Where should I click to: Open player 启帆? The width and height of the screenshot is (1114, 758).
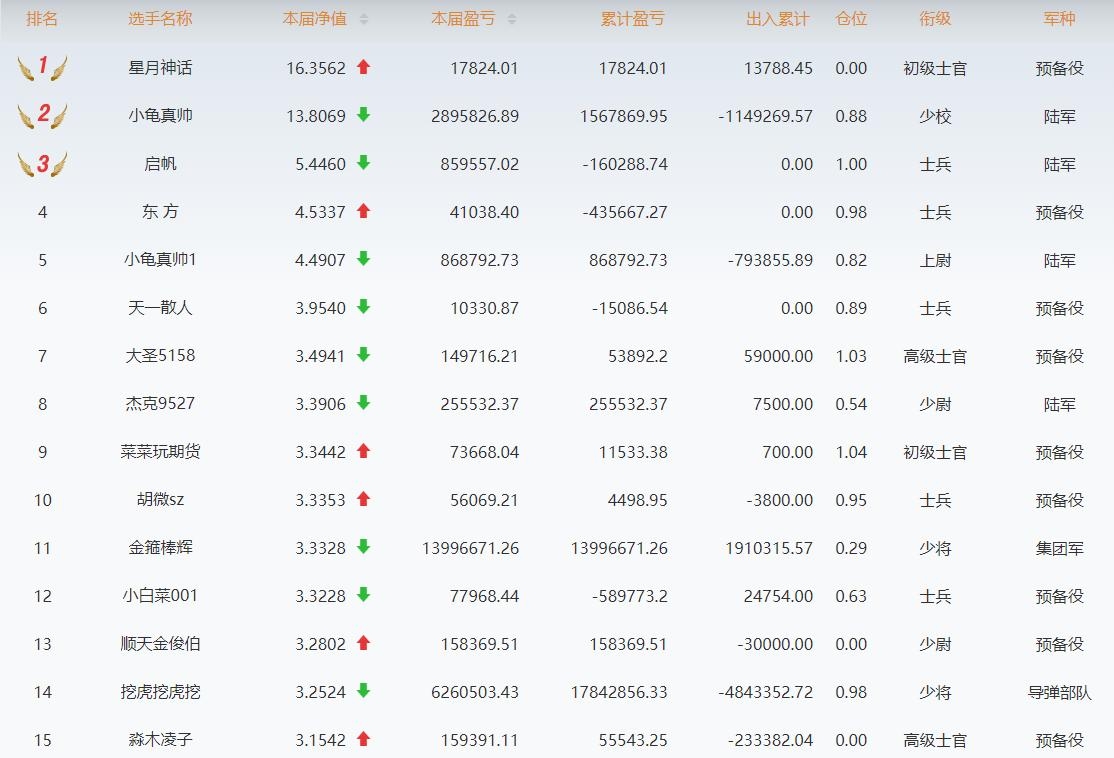160,163
